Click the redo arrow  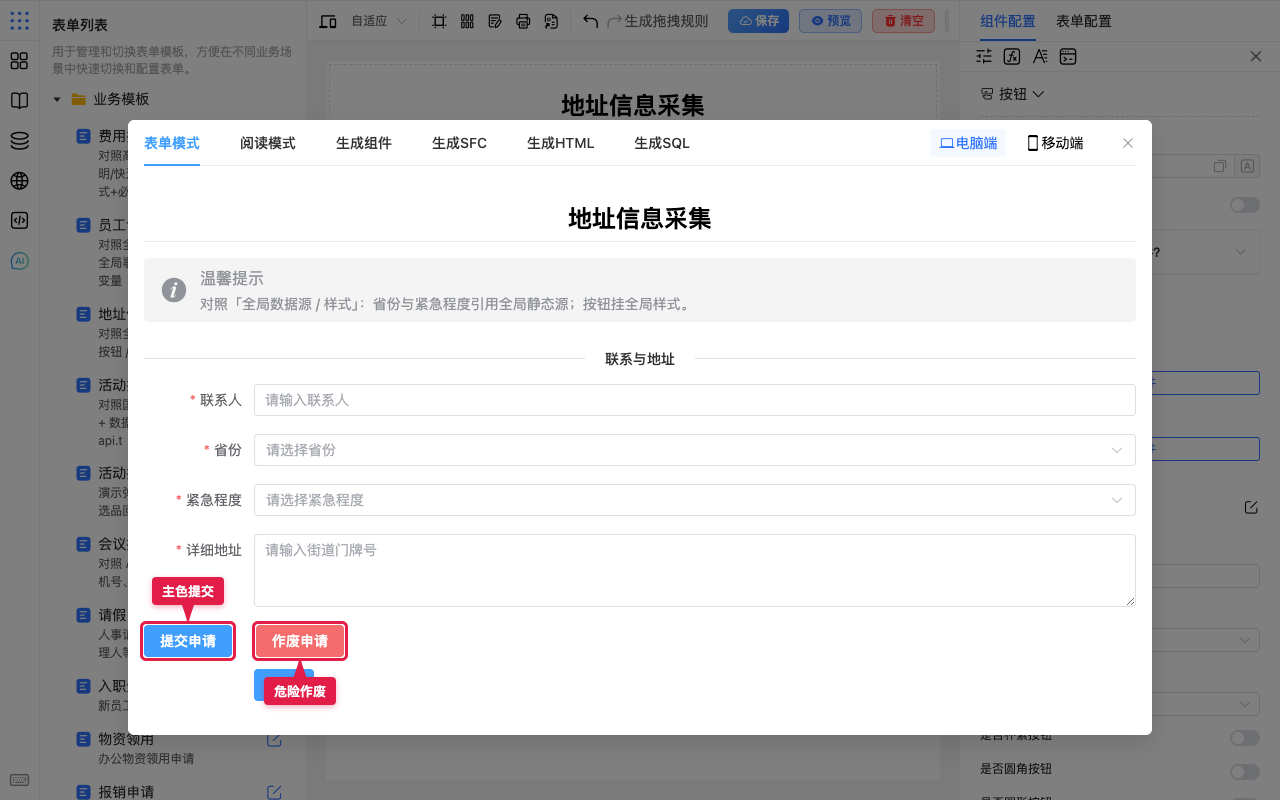coord(614,21)
